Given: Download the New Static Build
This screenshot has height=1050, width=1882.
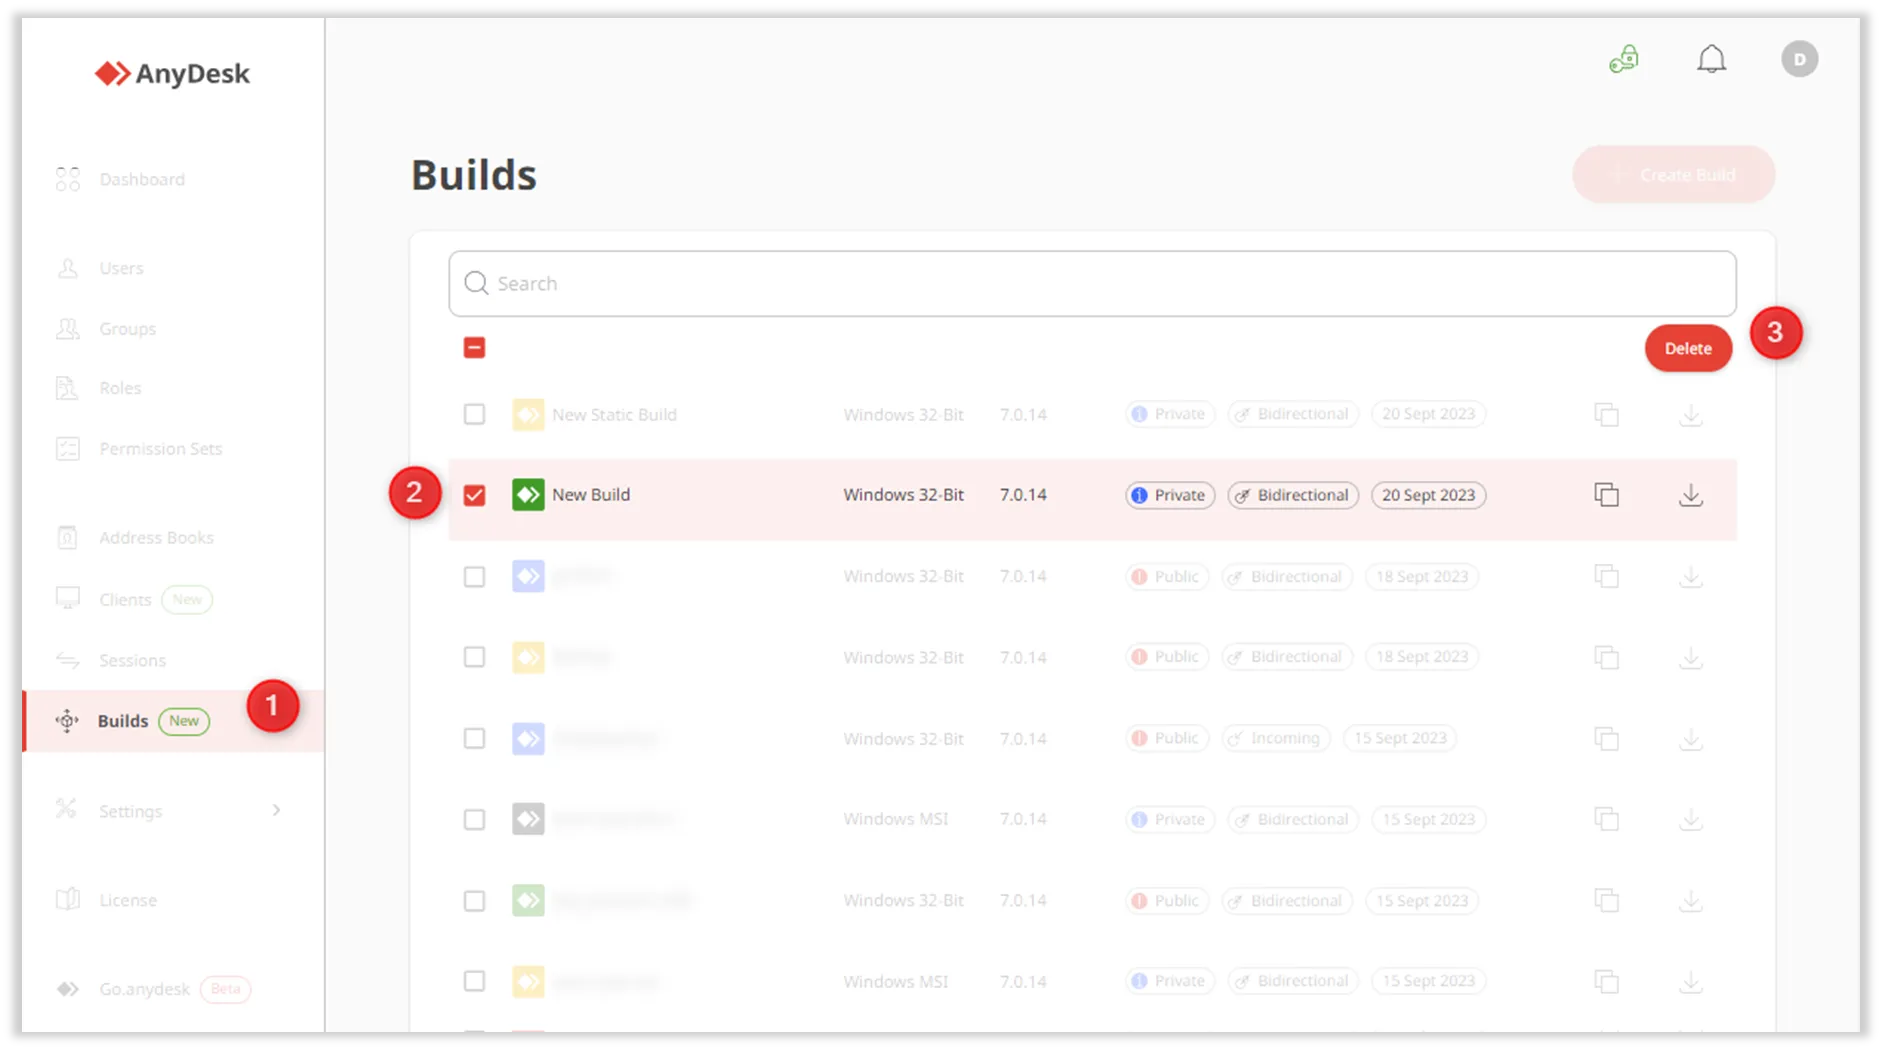Looking at the screenshot, I should (1690, 415).
